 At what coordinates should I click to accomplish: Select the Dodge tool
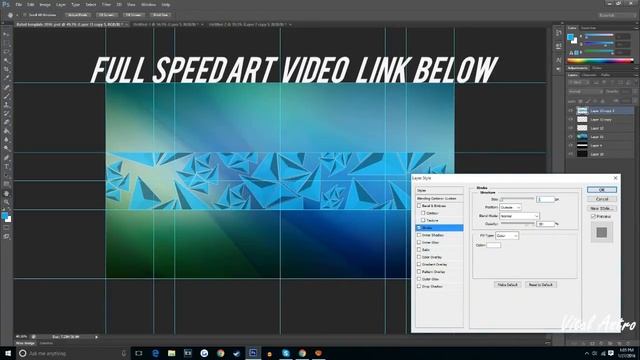(x=6, y=149)
